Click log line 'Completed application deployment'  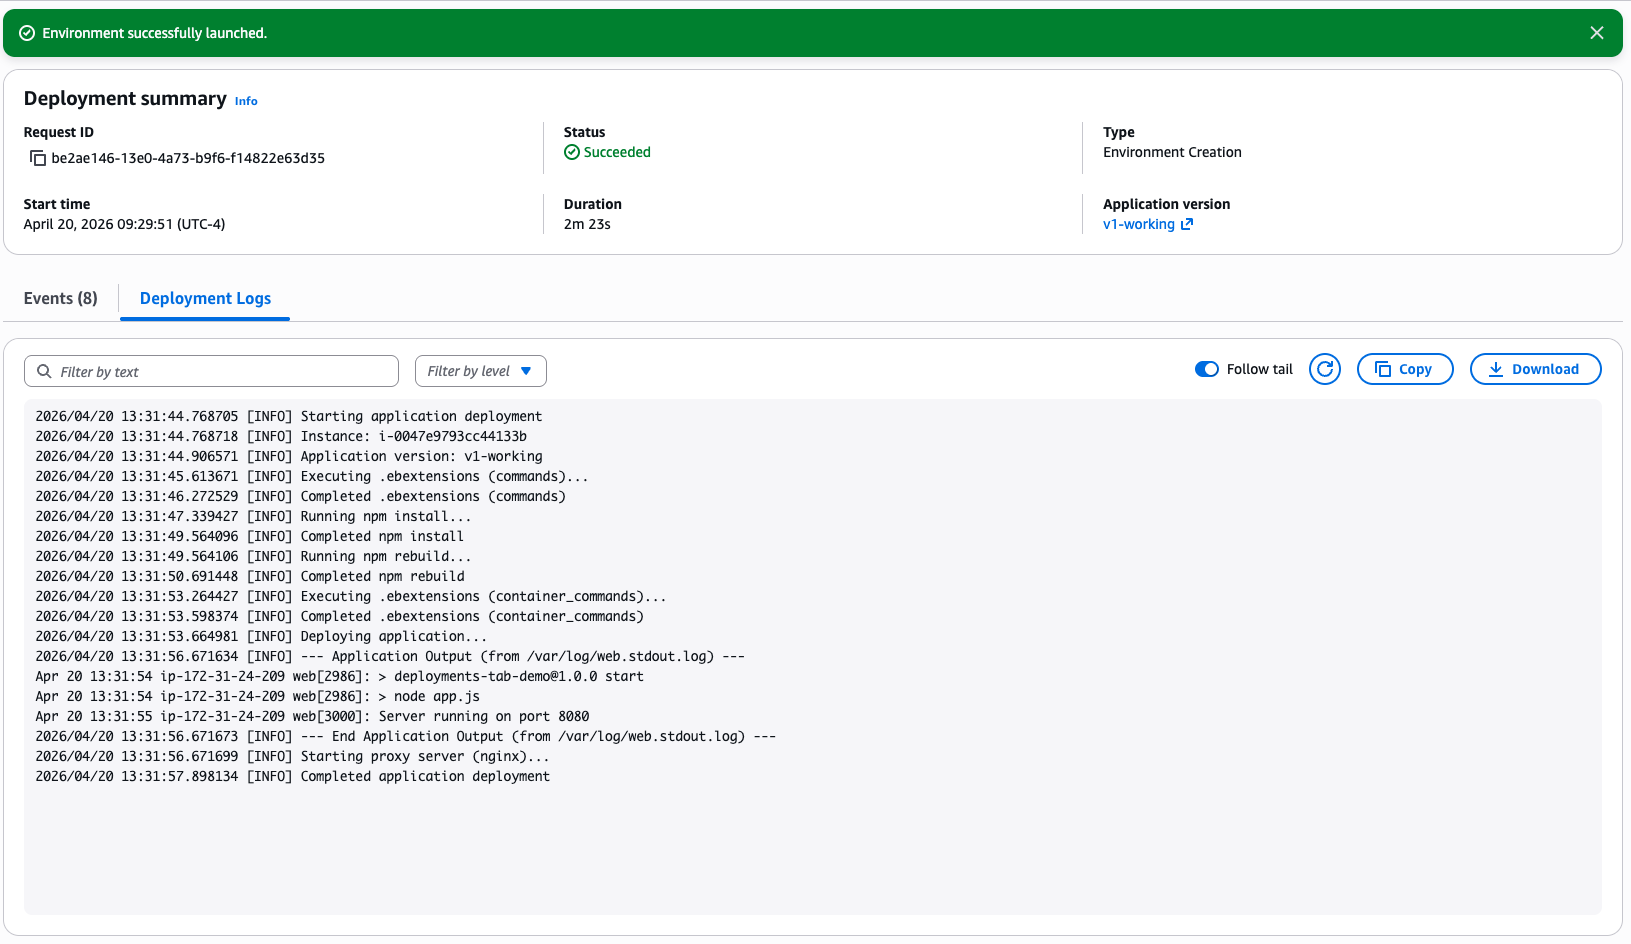(292, 776)
